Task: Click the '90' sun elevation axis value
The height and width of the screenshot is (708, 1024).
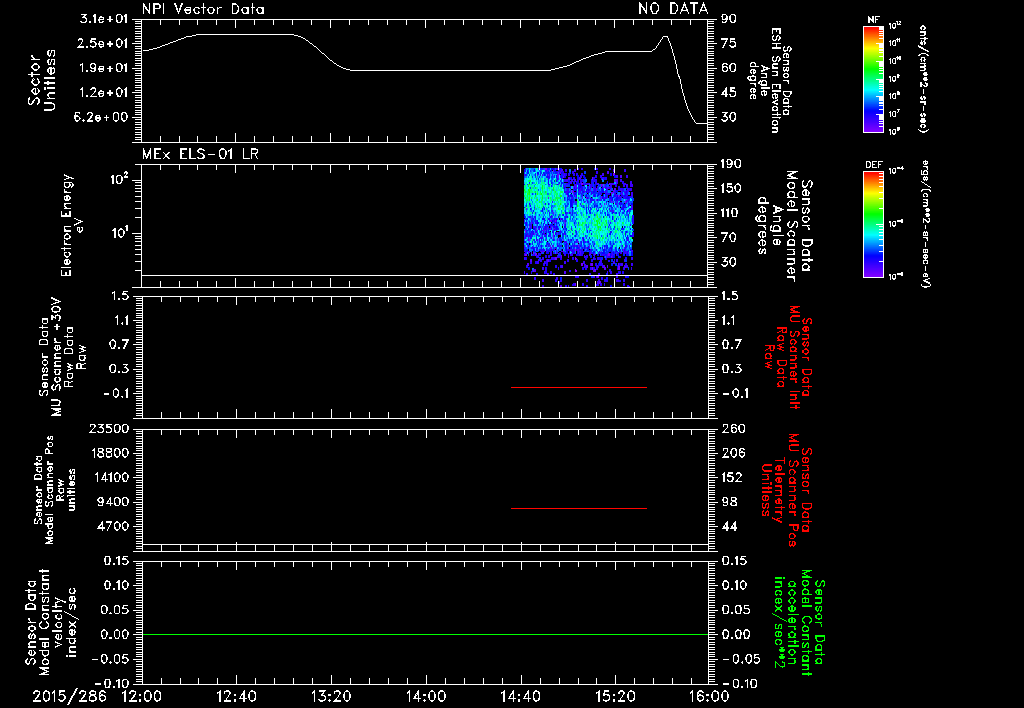Action: (728, 19)
